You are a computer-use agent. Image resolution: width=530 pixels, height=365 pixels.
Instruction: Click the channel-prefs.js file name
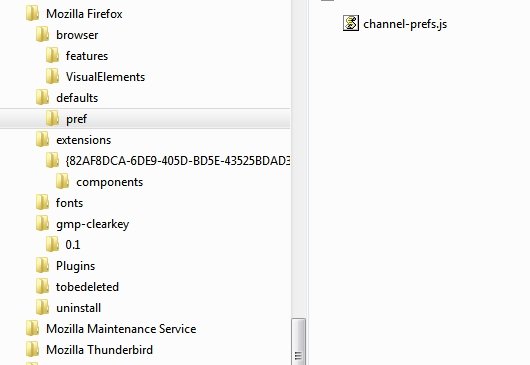coord(405,24)
